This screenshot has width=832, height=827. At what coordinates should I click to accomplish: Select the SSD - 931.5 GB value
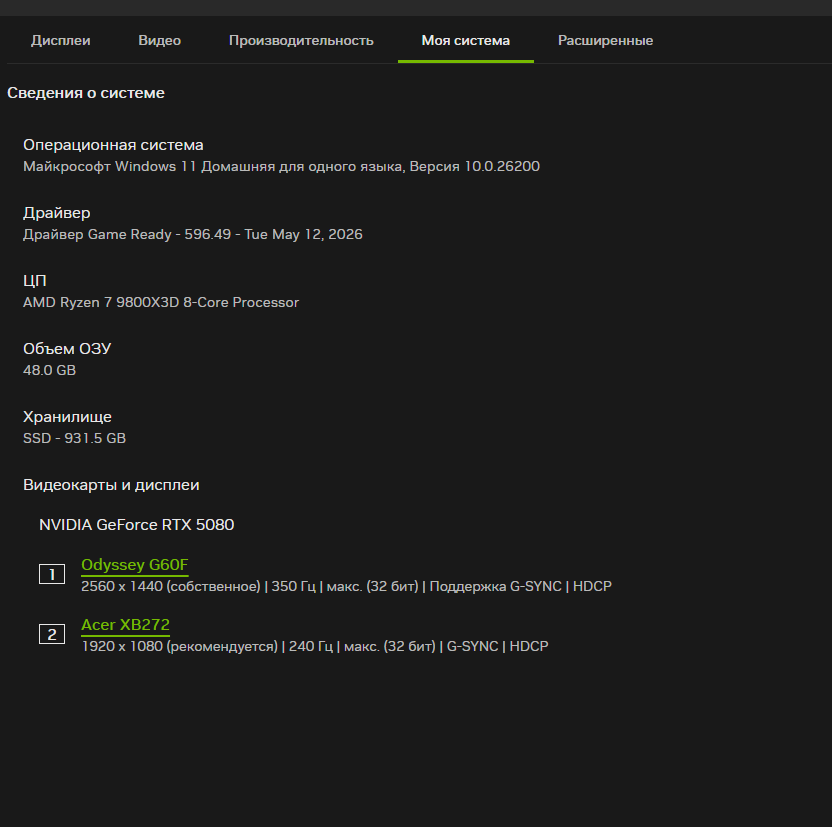point(74,438)
